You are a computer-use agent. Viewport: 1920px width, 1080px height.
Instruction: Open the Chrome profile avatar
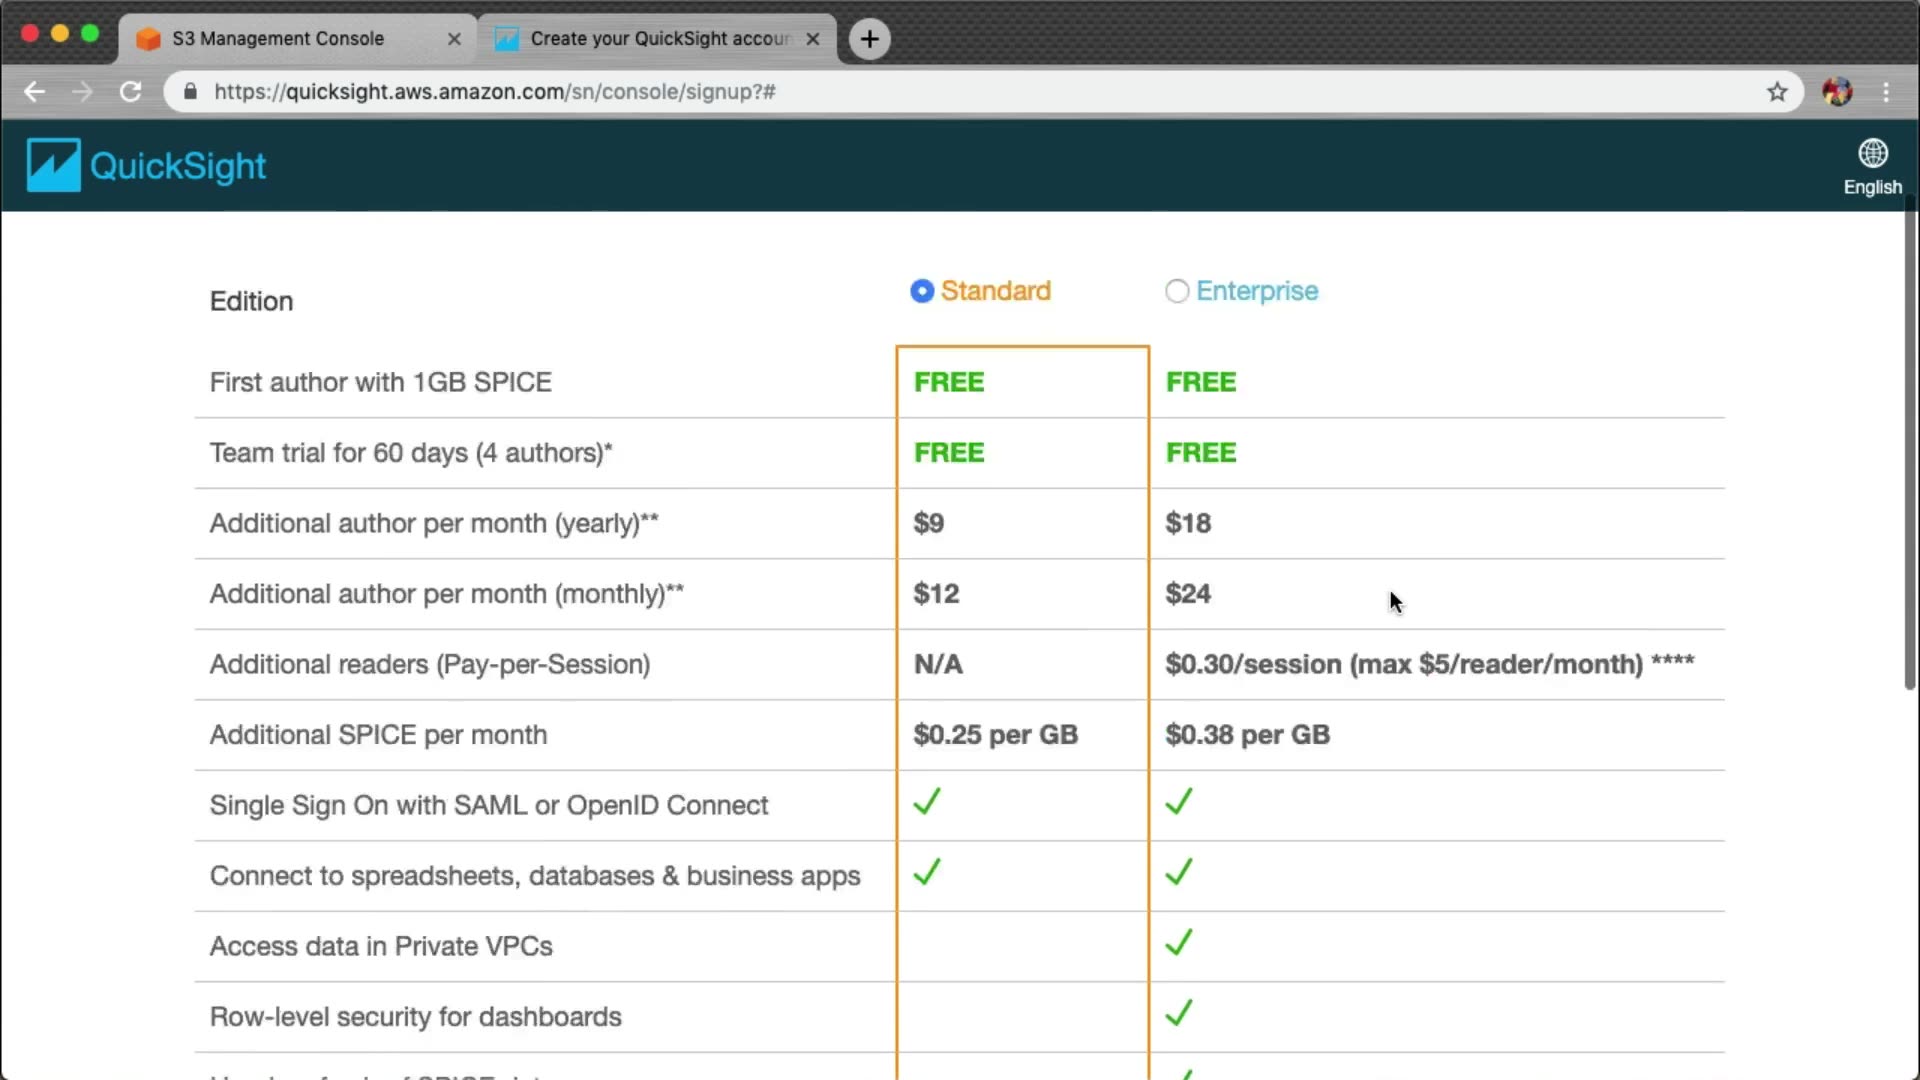[x=1836, y=92]
